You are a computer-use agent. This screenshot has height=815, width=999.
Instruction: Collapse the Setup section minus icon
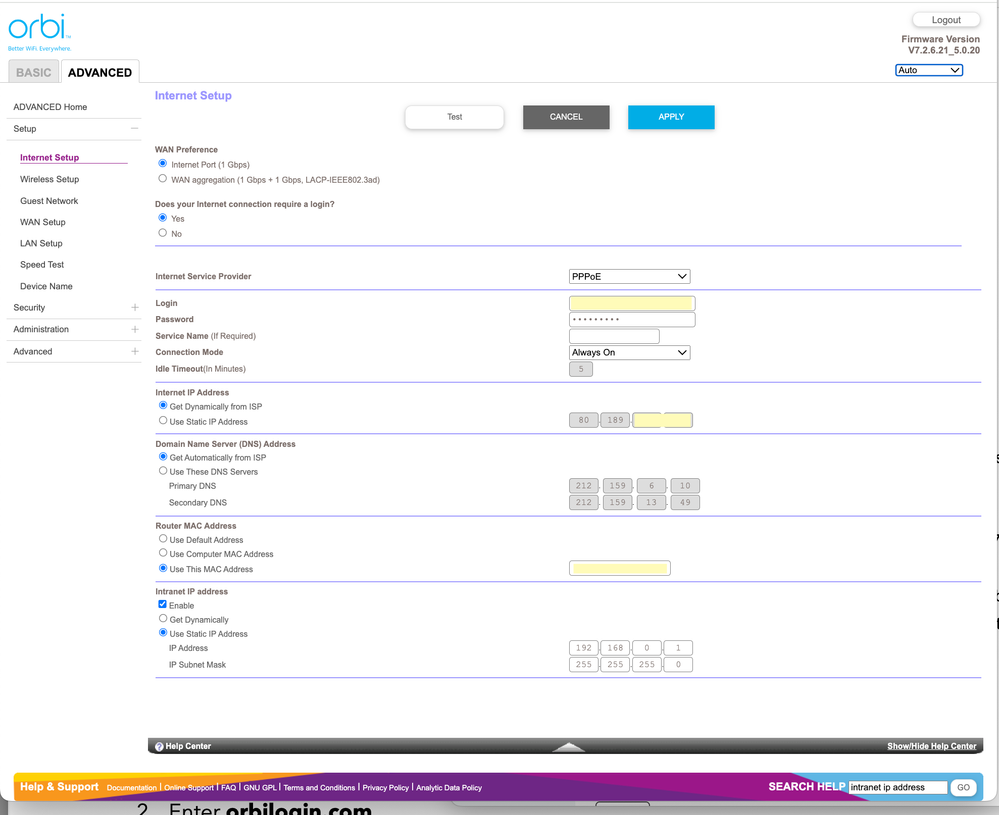tap(134, 129)
